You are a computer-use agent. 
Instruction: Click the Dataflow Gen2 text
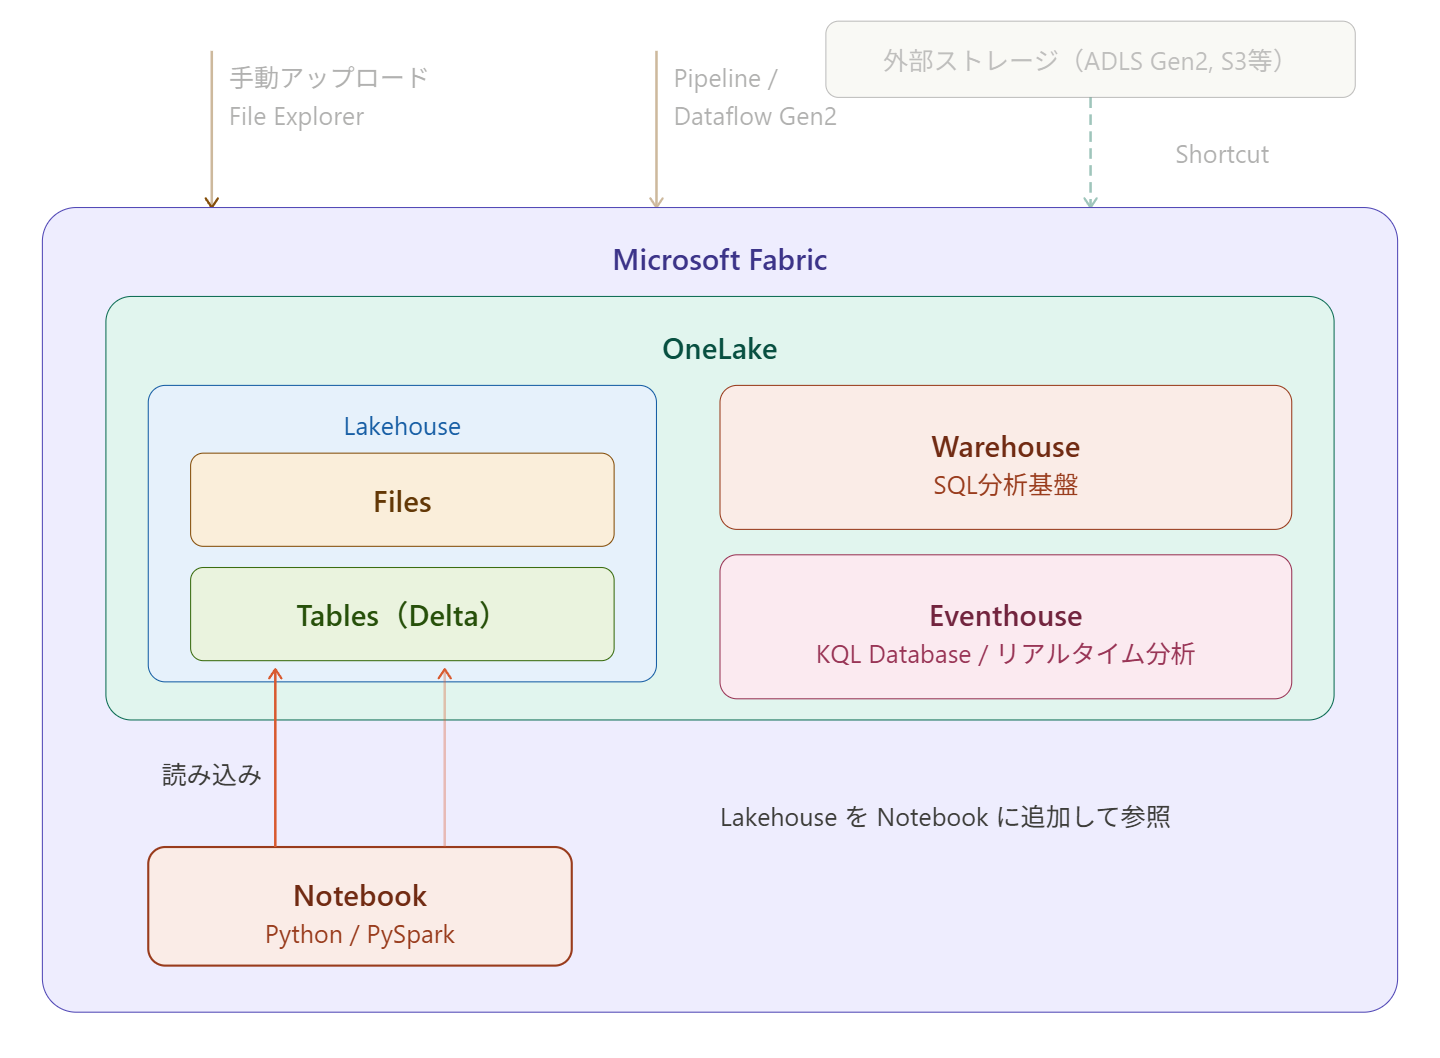755,117
